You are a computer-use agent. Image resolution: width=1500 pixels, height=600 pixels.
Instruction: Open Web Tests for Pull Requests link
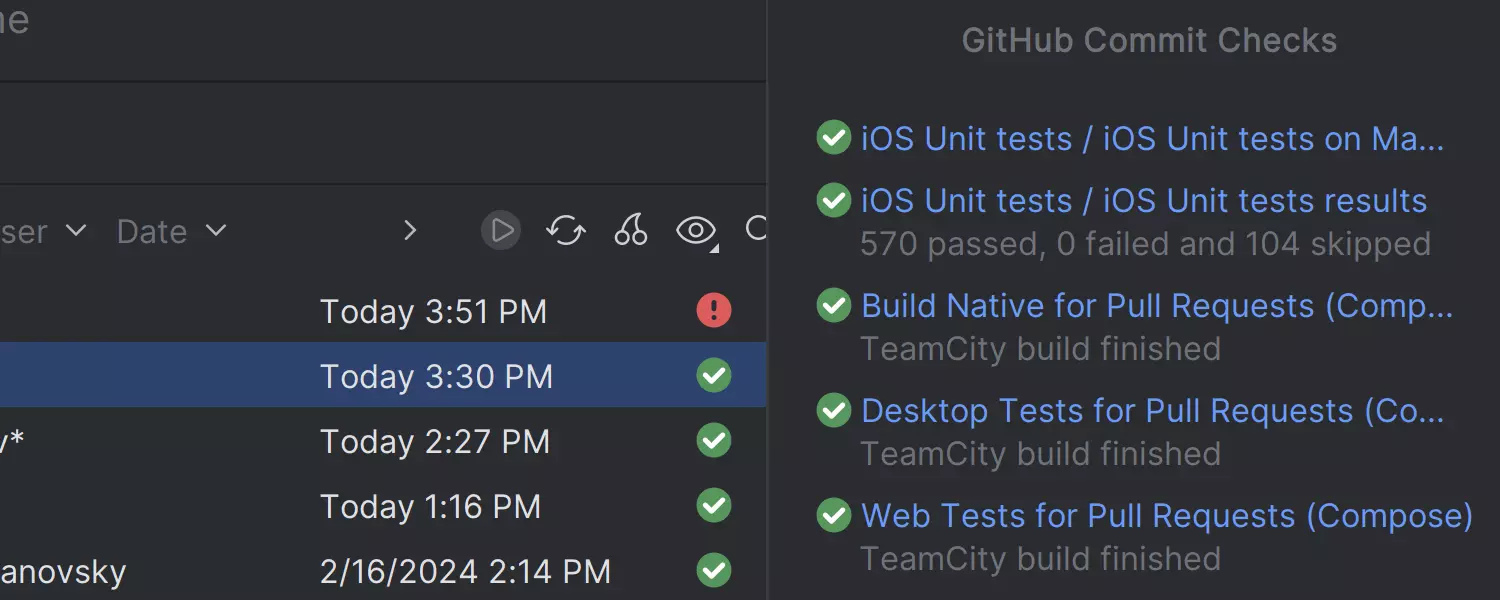click(x=1166, y=516)
